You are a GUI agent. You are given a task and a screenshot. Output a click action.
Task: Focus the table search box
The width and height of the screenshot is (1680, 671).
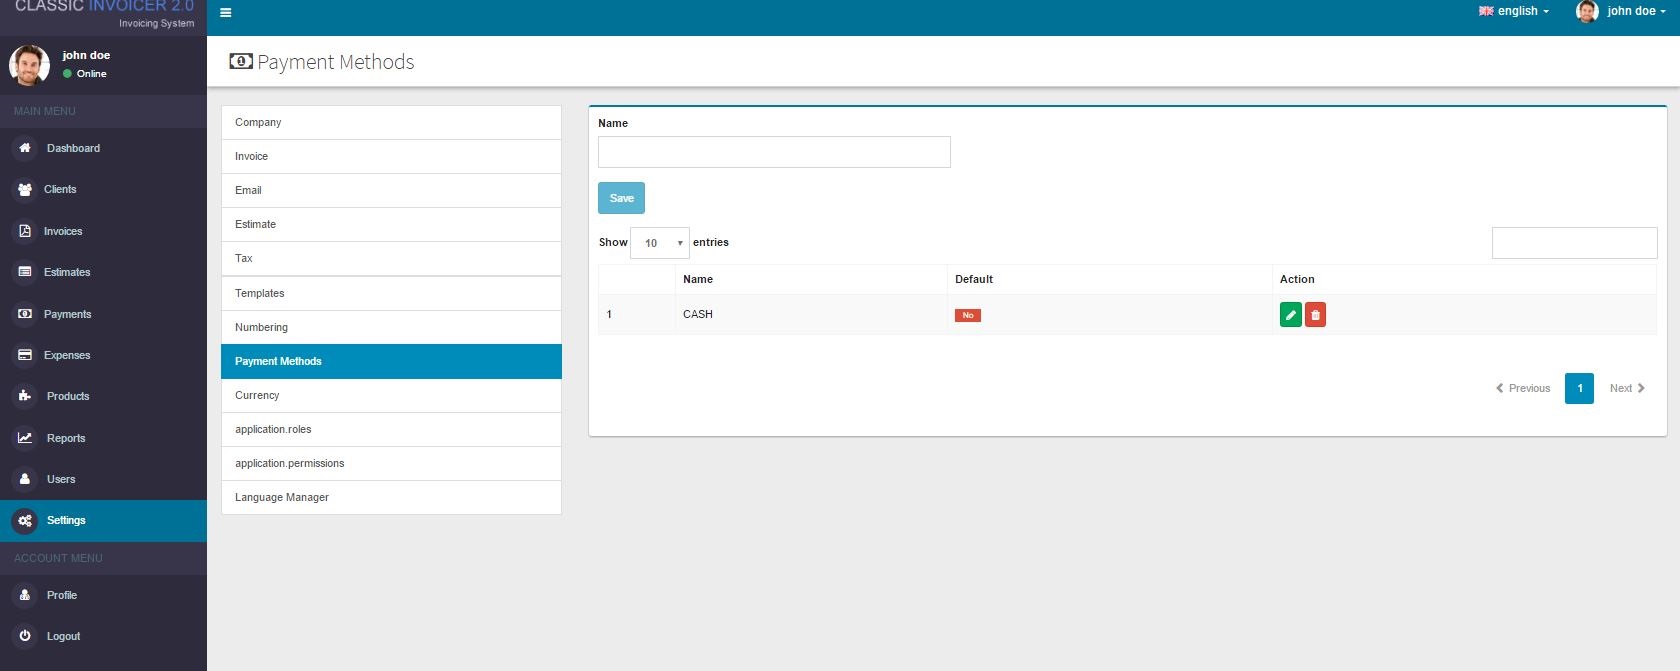1574,243
